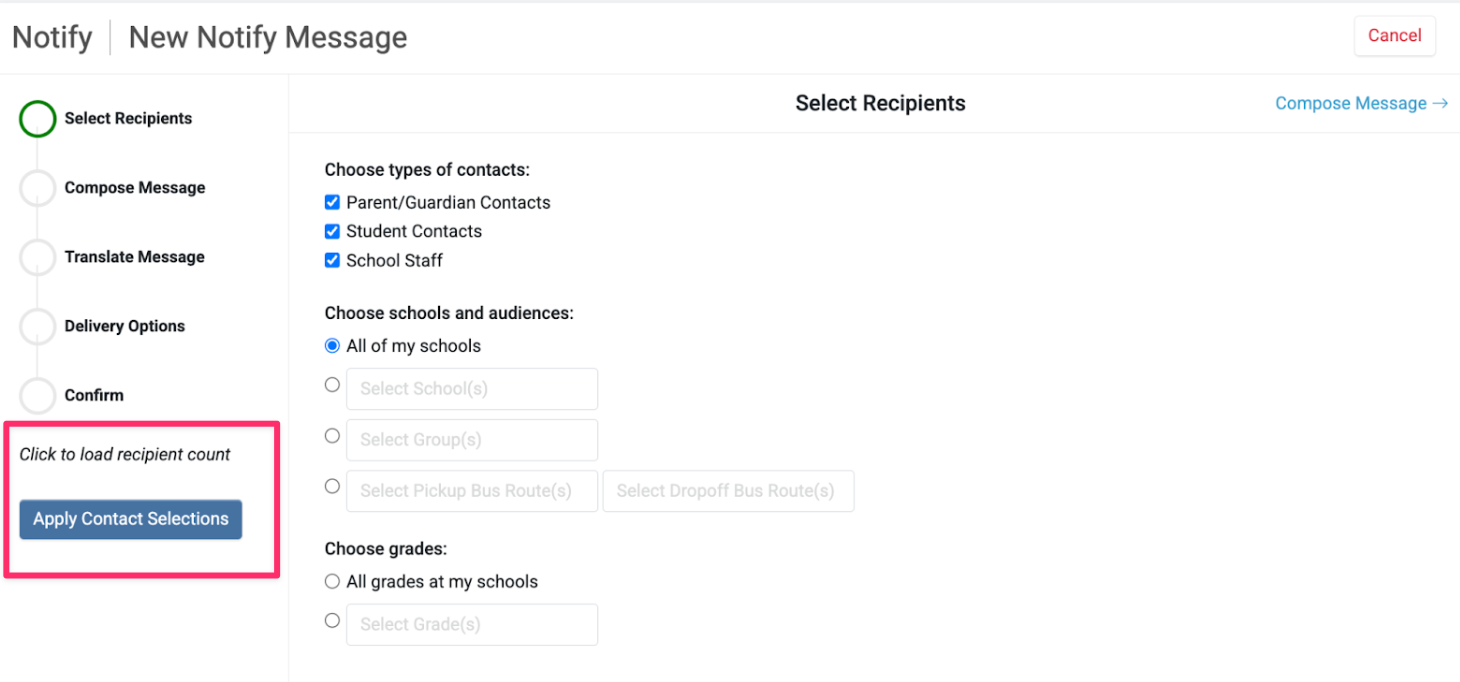Viewport: 1460px width, 682px height.
Task: Toggle the Student Contacts checkbox
Action: [332, 232]
